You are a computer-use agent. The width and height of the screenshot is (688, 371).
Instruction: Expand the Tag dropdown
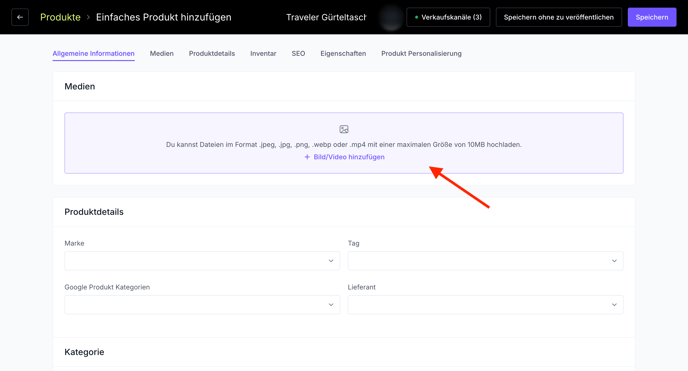pyautogui.click(x=485, y=261)
